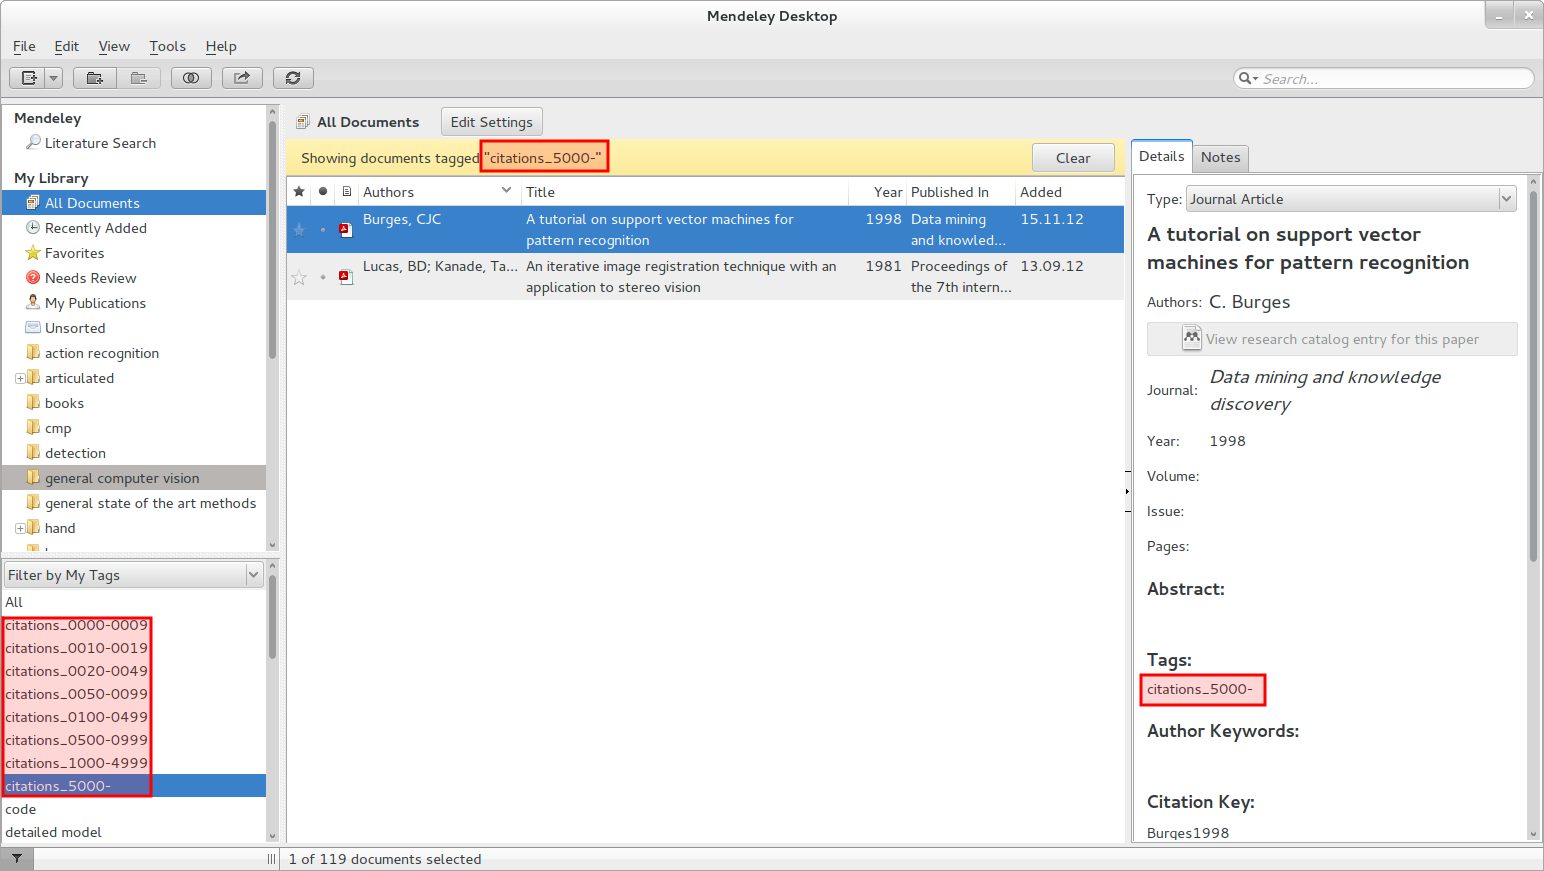Image resolution: width=1544 pixels, height=871 pixels.
Task: Open the books folder
Action: coord(64,403)
